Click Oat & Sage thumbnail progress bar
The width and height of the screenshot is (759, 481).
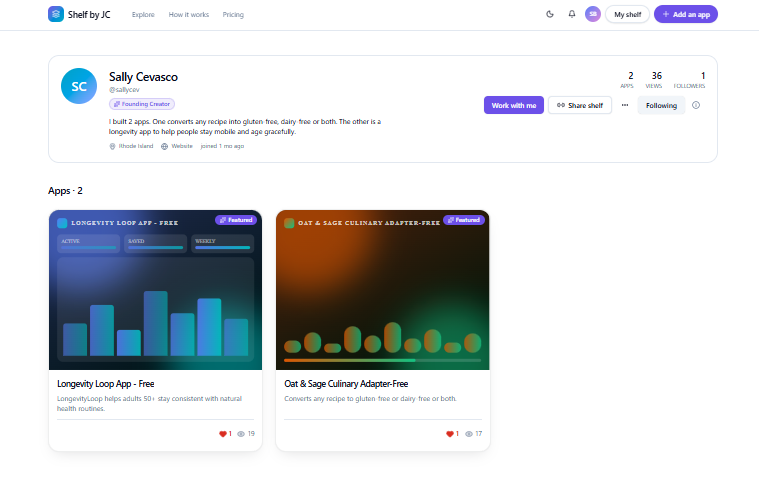382,361
